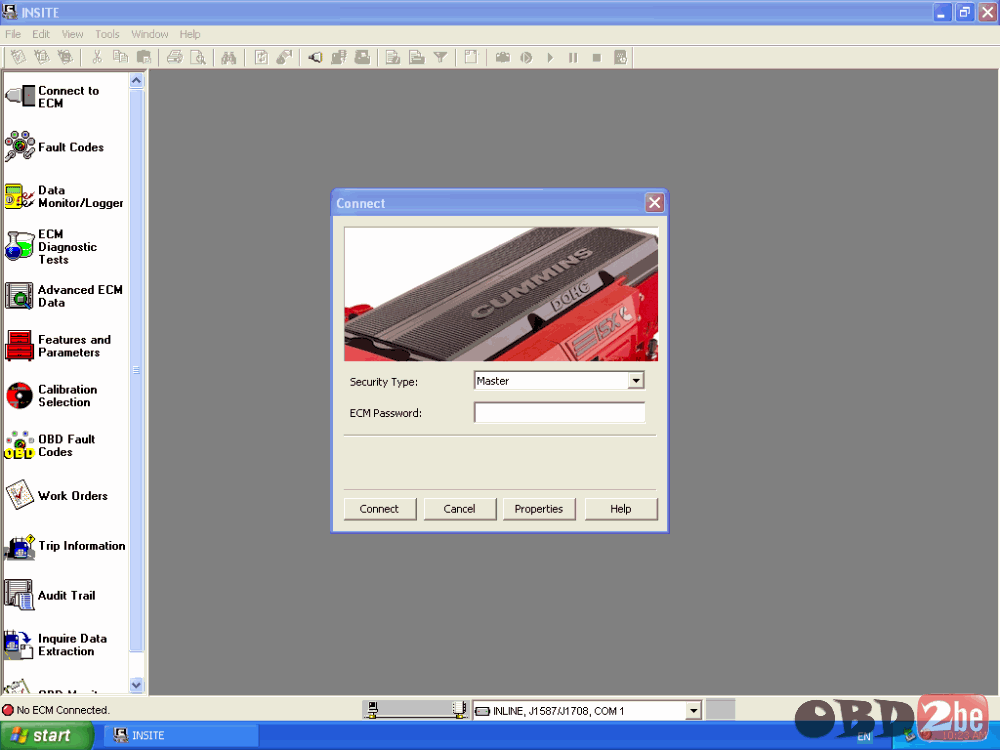
Task: Open the File menu
Action: tap(13, 34)
